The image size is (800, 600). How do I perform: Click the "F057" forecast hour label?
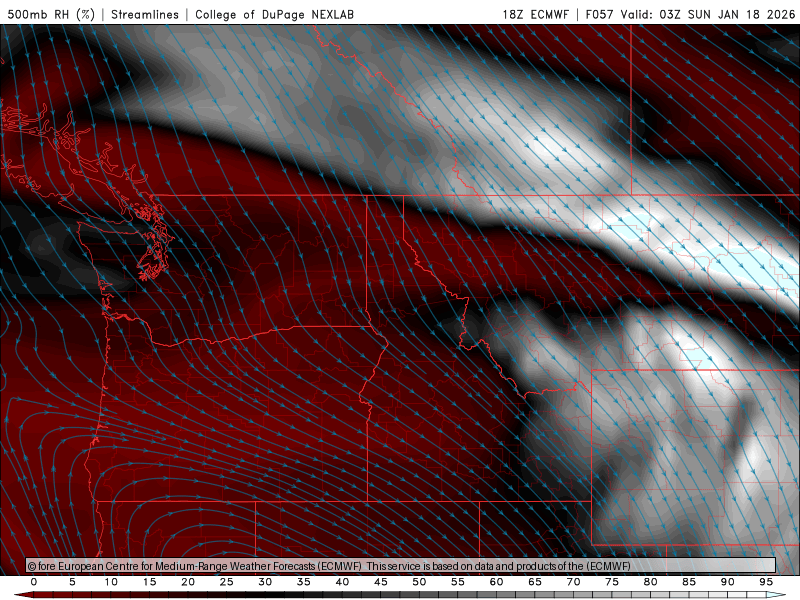[599, 14]
